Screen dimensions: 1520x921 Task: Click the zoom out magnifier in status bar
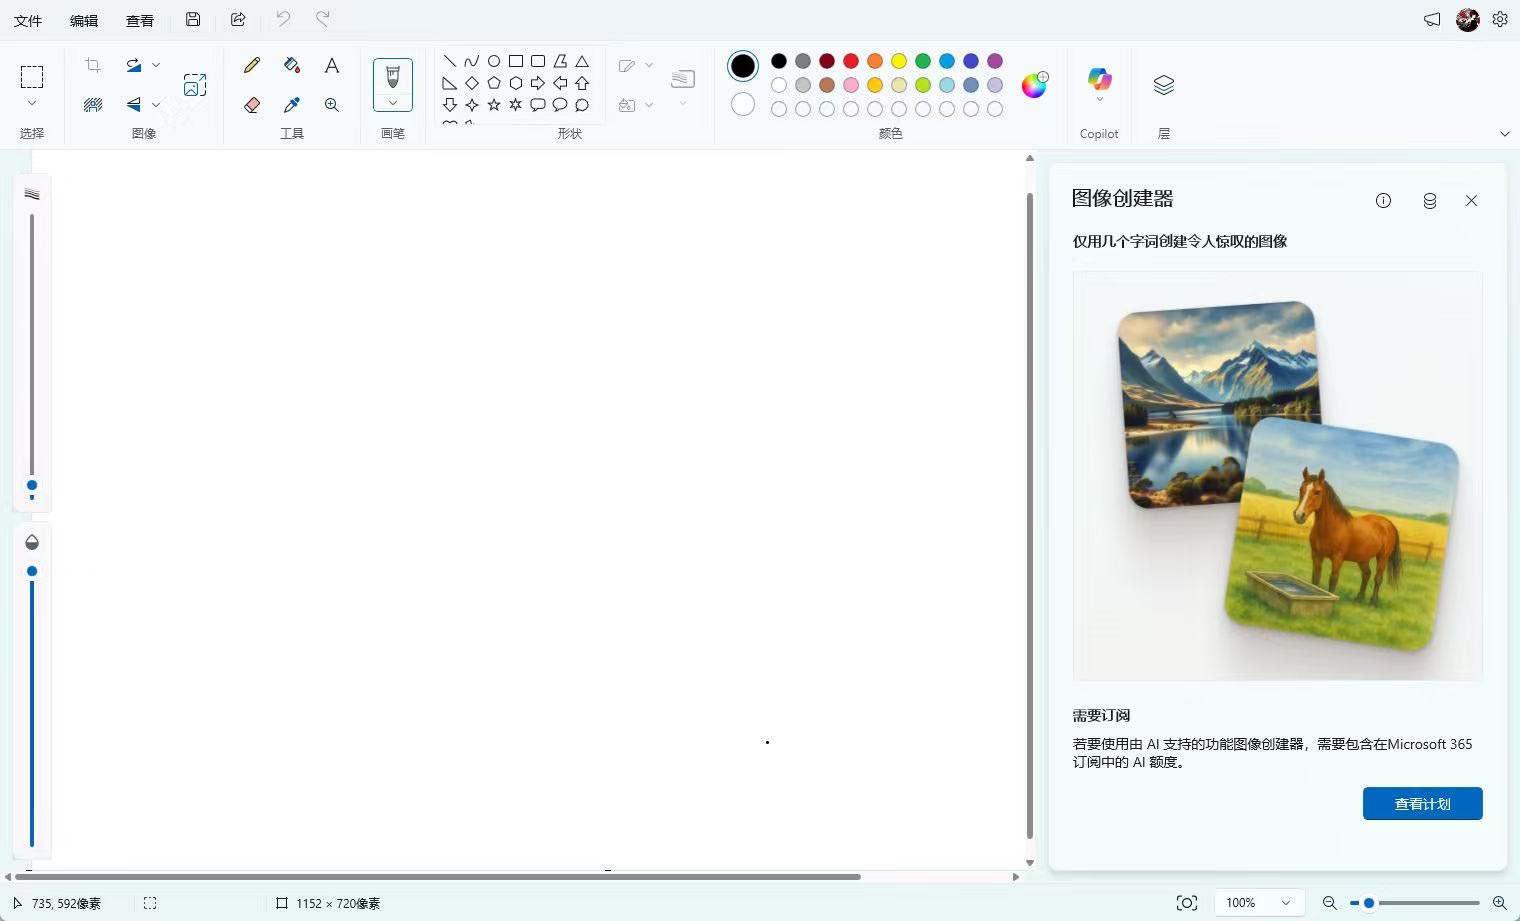1330,903
